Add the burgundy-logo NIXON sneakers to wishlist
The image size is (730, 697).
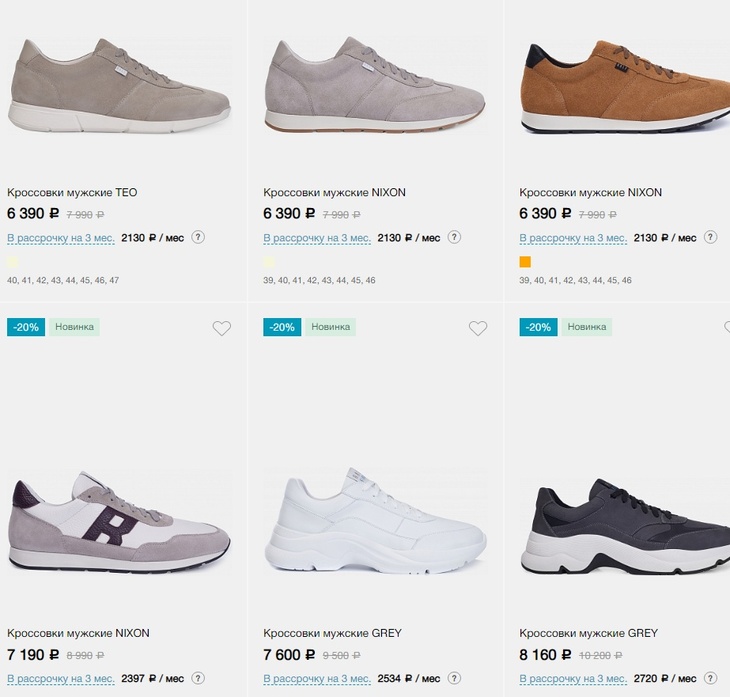coord(221,328)
